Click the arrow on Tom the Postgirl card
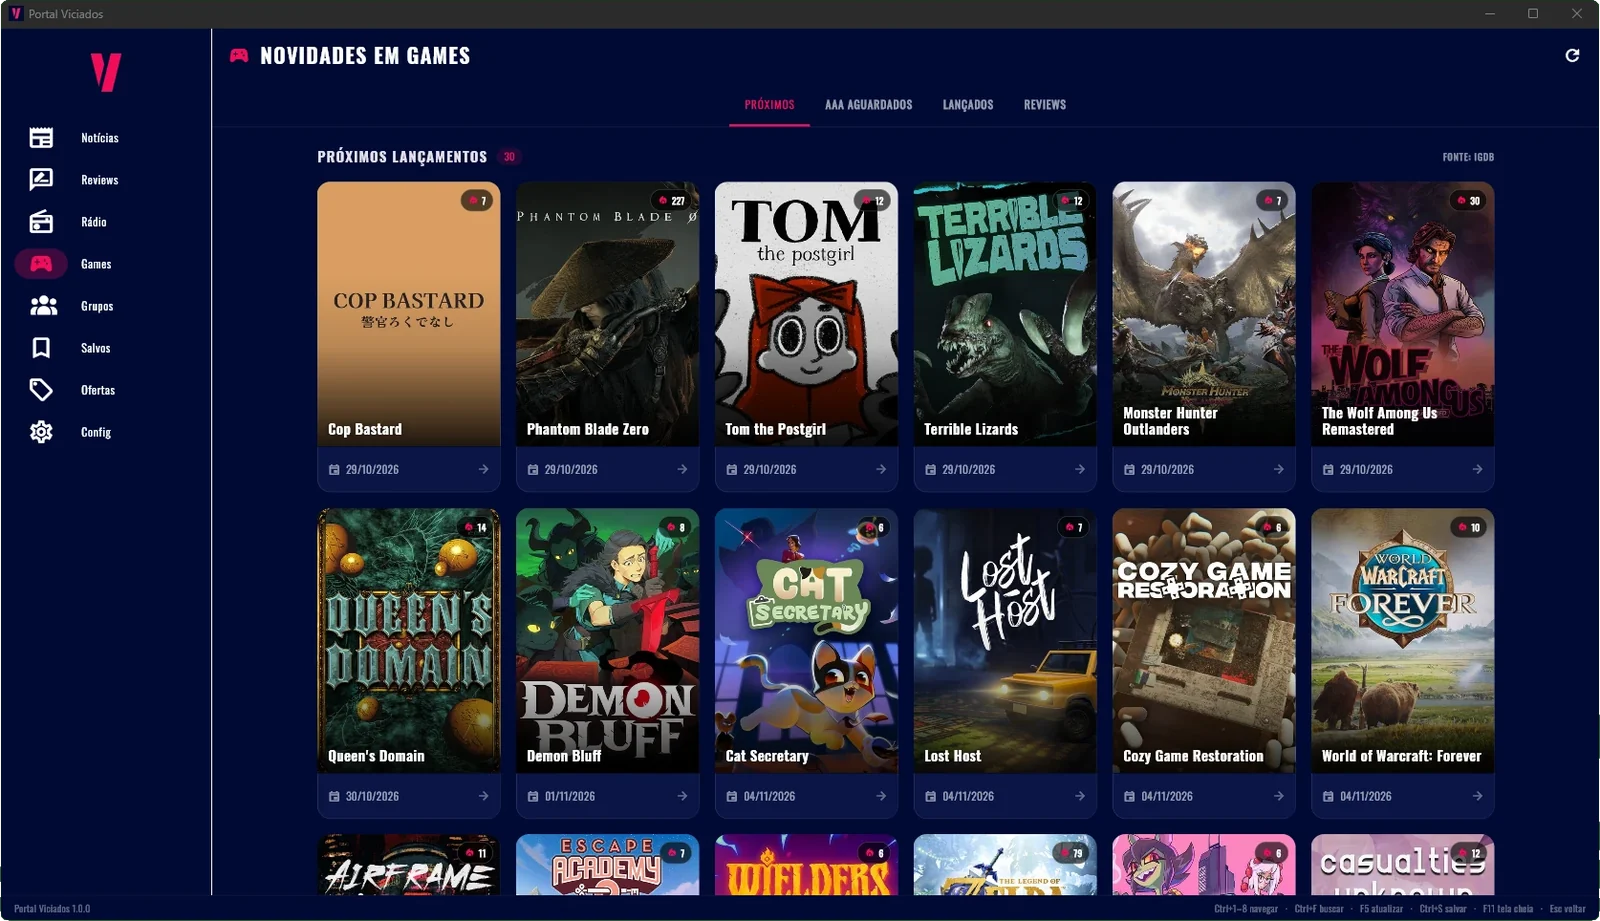Viewport: 1600px width, 921px height. click(881, 469)
